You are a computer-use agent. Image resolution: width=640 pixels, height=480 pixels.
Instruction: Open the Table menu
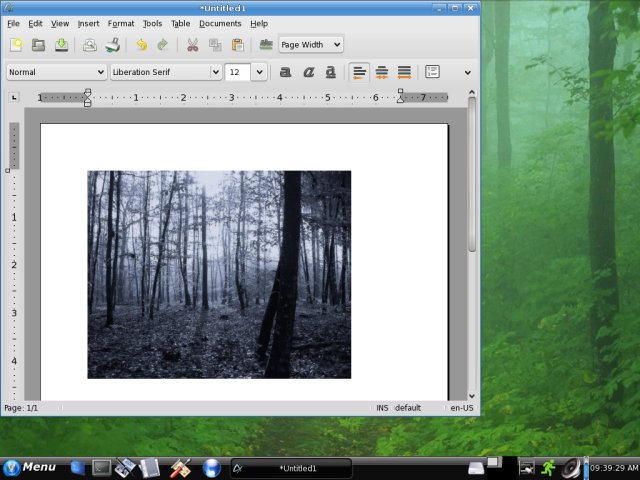(x=180, y=23)
